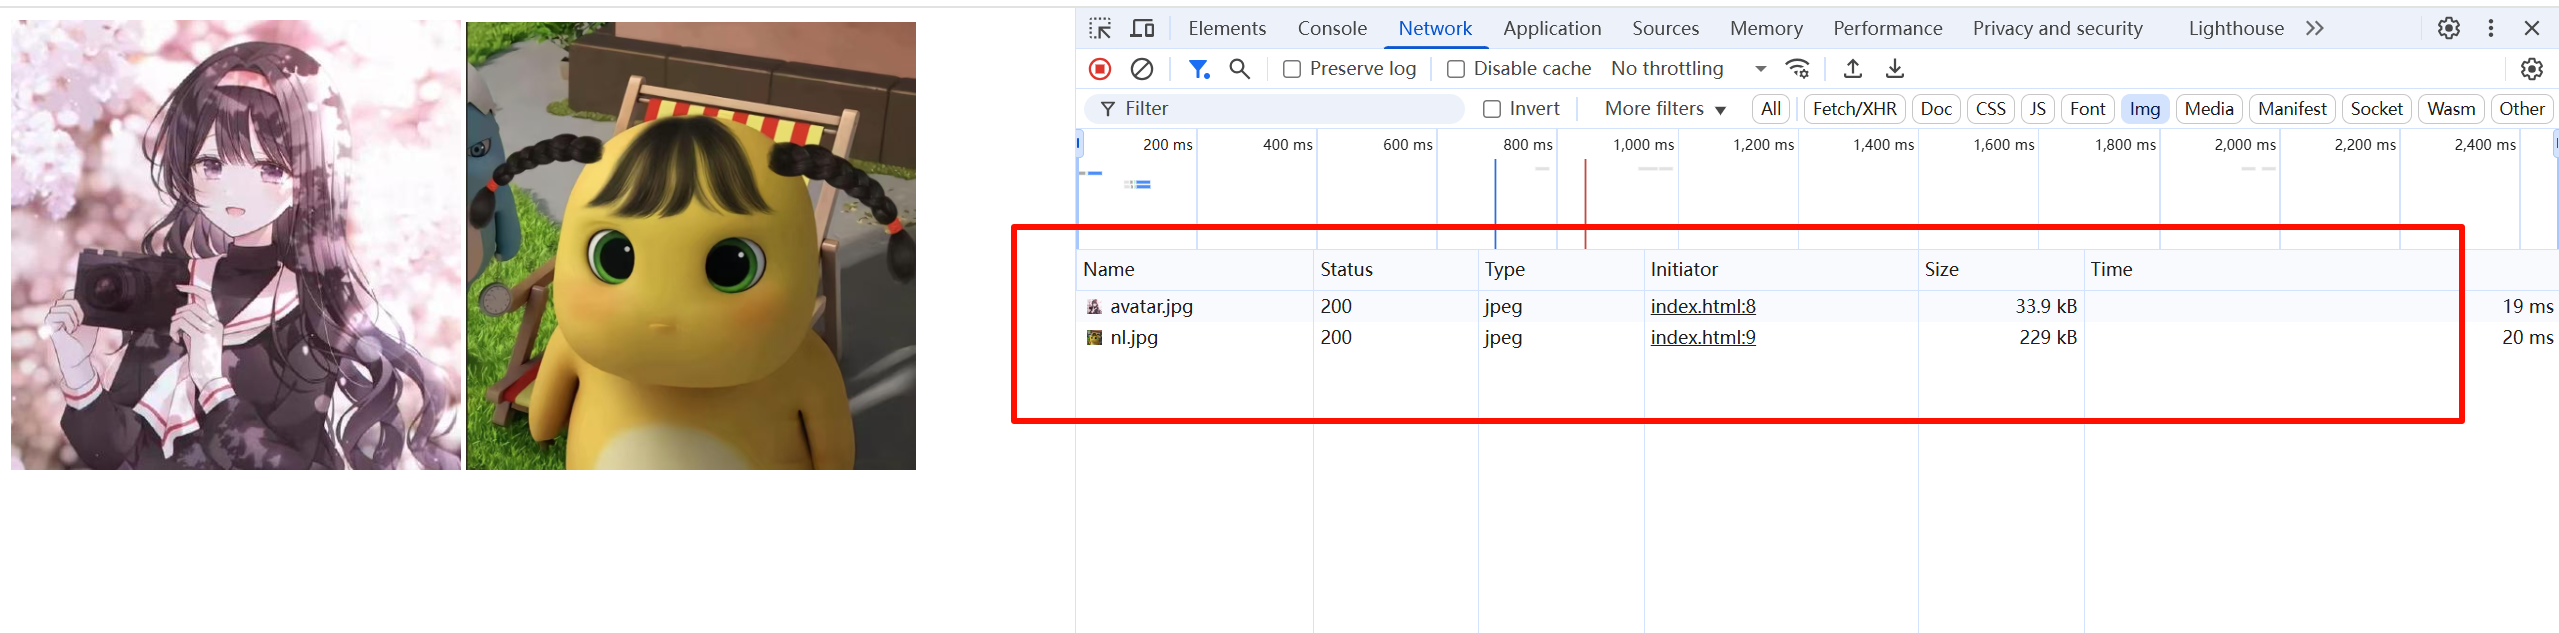2559x633 pixels.
Task: Expand the More filters menu
Action: point(1665,109)
